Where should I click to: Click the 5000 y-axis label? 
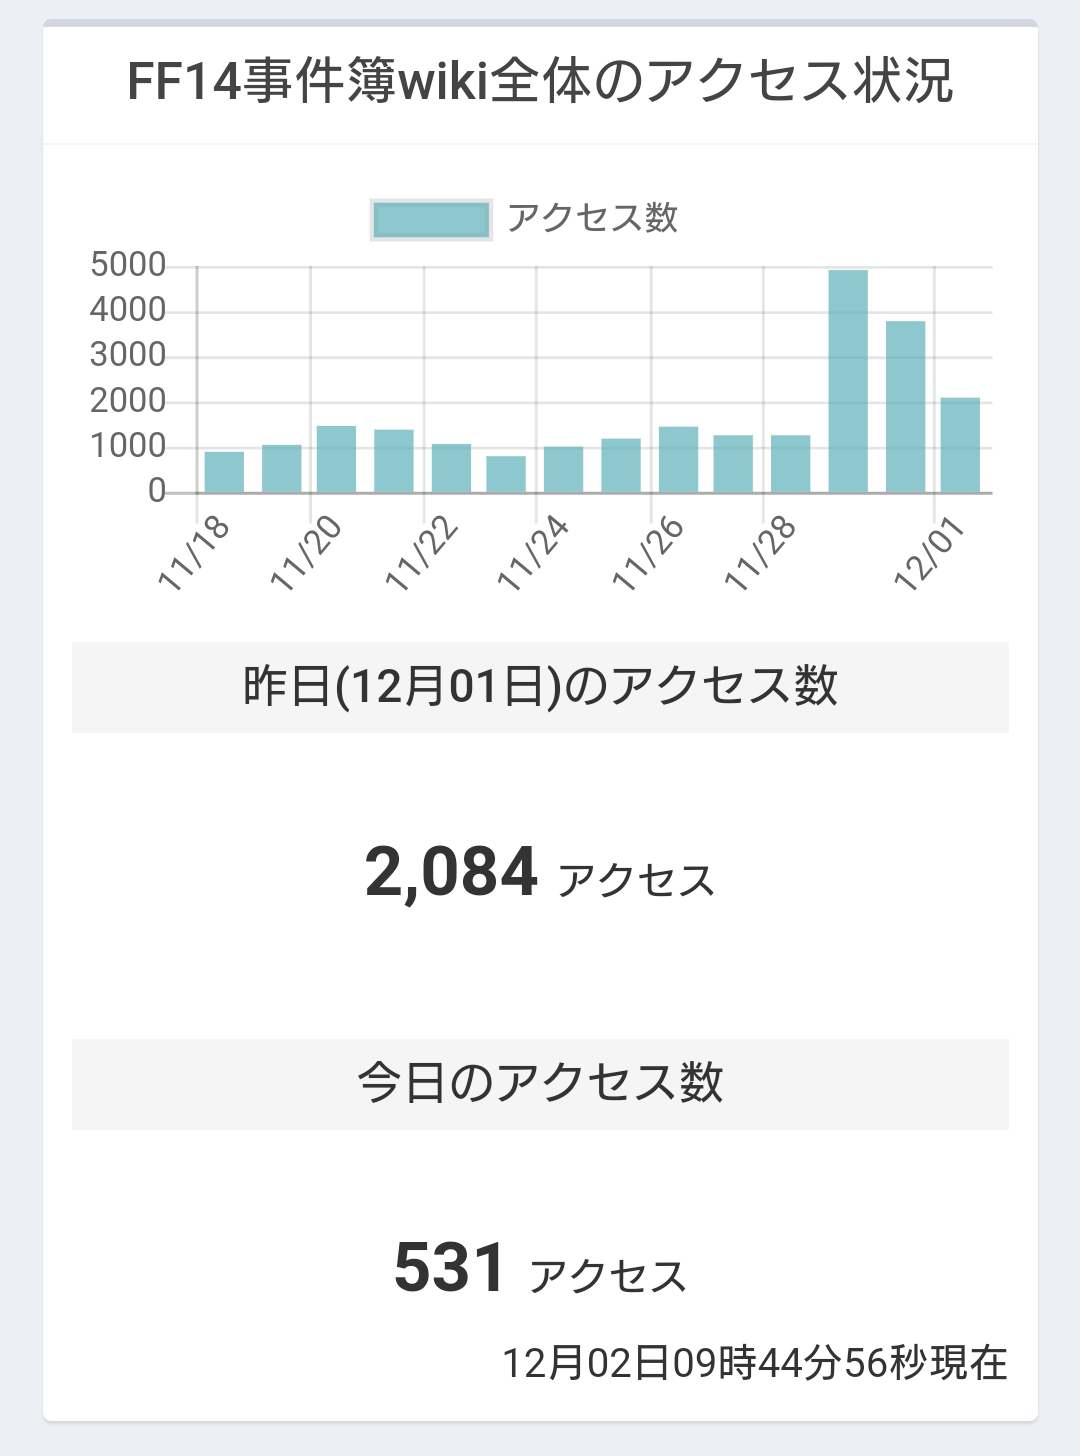click(x=128, y=265)
